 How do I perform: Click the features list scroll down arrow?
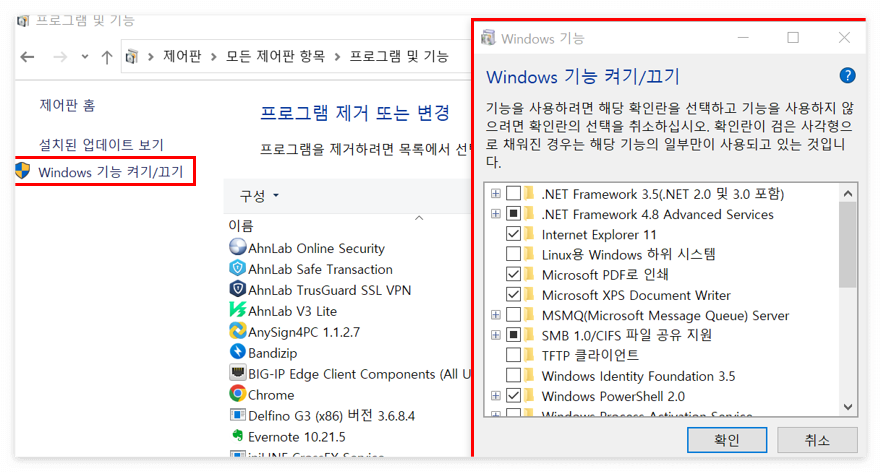coord(847,407)
